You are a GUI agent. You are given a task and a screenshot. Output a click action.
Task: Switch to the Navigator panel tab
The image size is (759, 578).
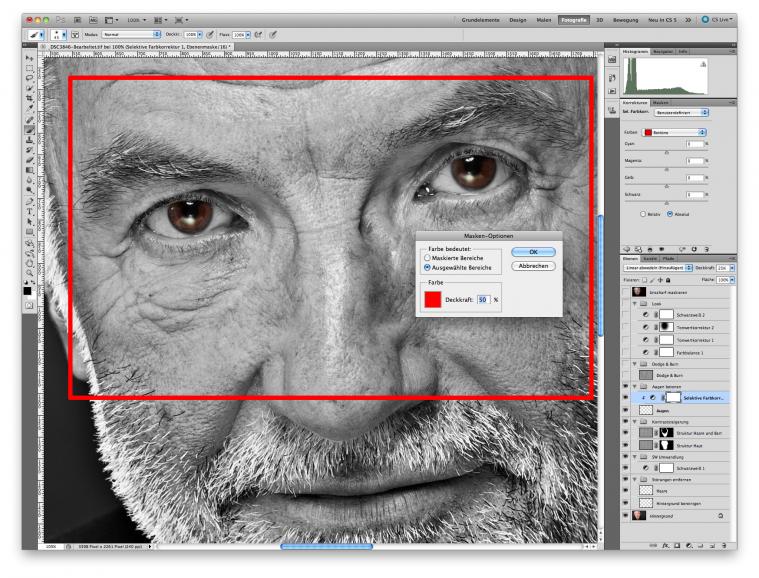coord(663,51)
